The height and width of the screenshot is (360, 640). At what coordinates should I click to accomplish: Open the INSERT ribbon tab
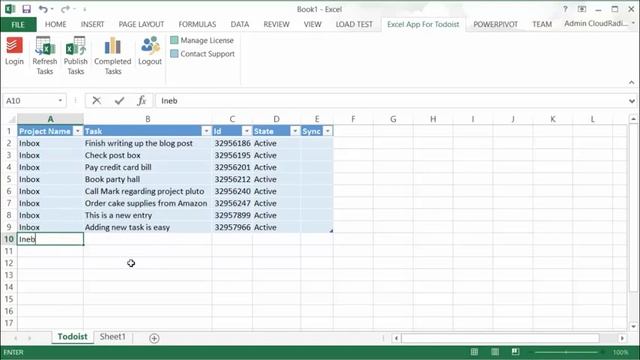coord(92,24)
